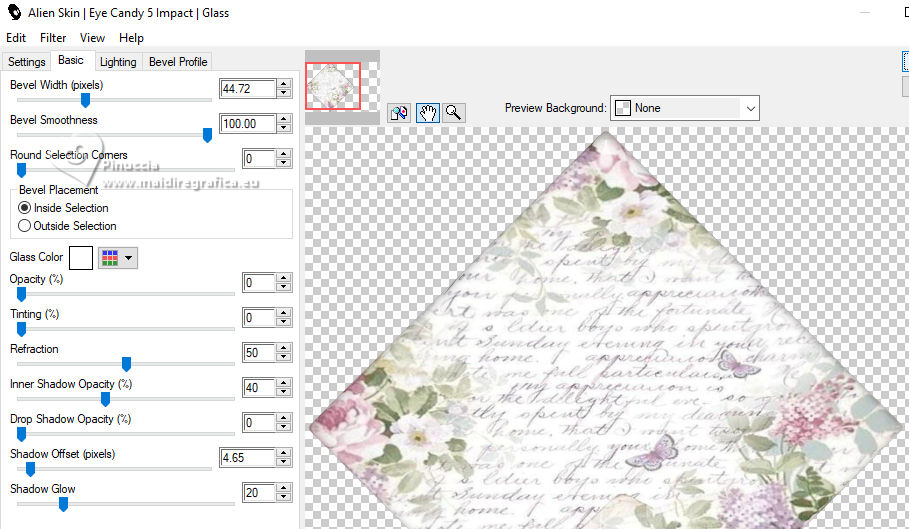Click the Bevel Smoothness value field
909x529 pixels.
pyautogui.click(x=248, y=123)
